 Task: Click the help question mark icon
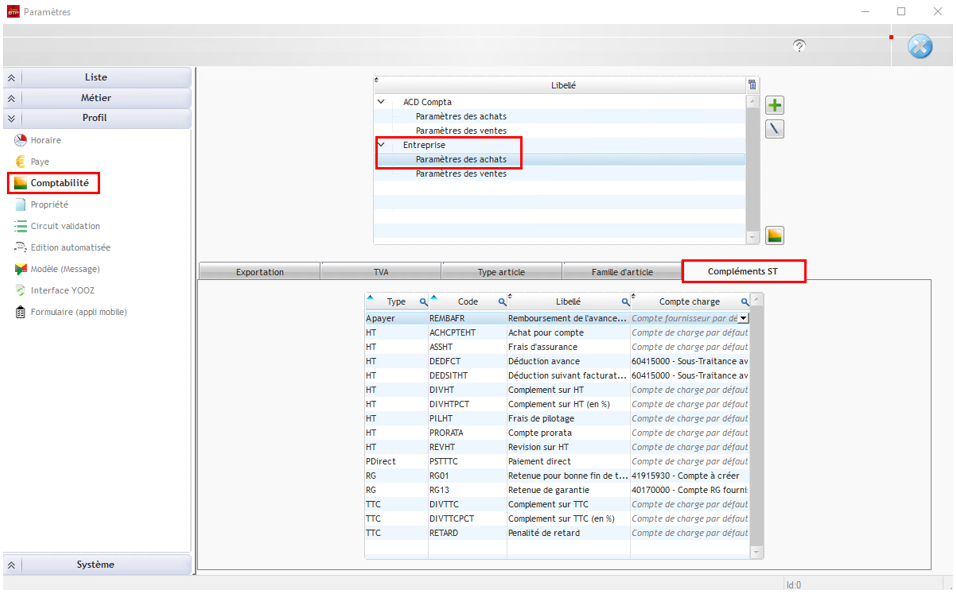pyautogui.click(x=799, y=46)
